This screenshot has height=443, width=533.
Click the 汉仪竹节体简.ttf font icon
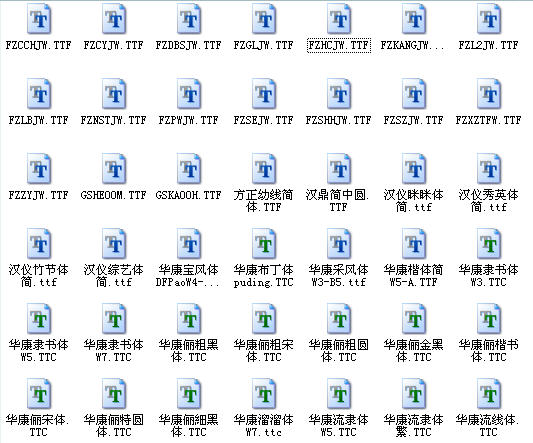tap(39, 243)
